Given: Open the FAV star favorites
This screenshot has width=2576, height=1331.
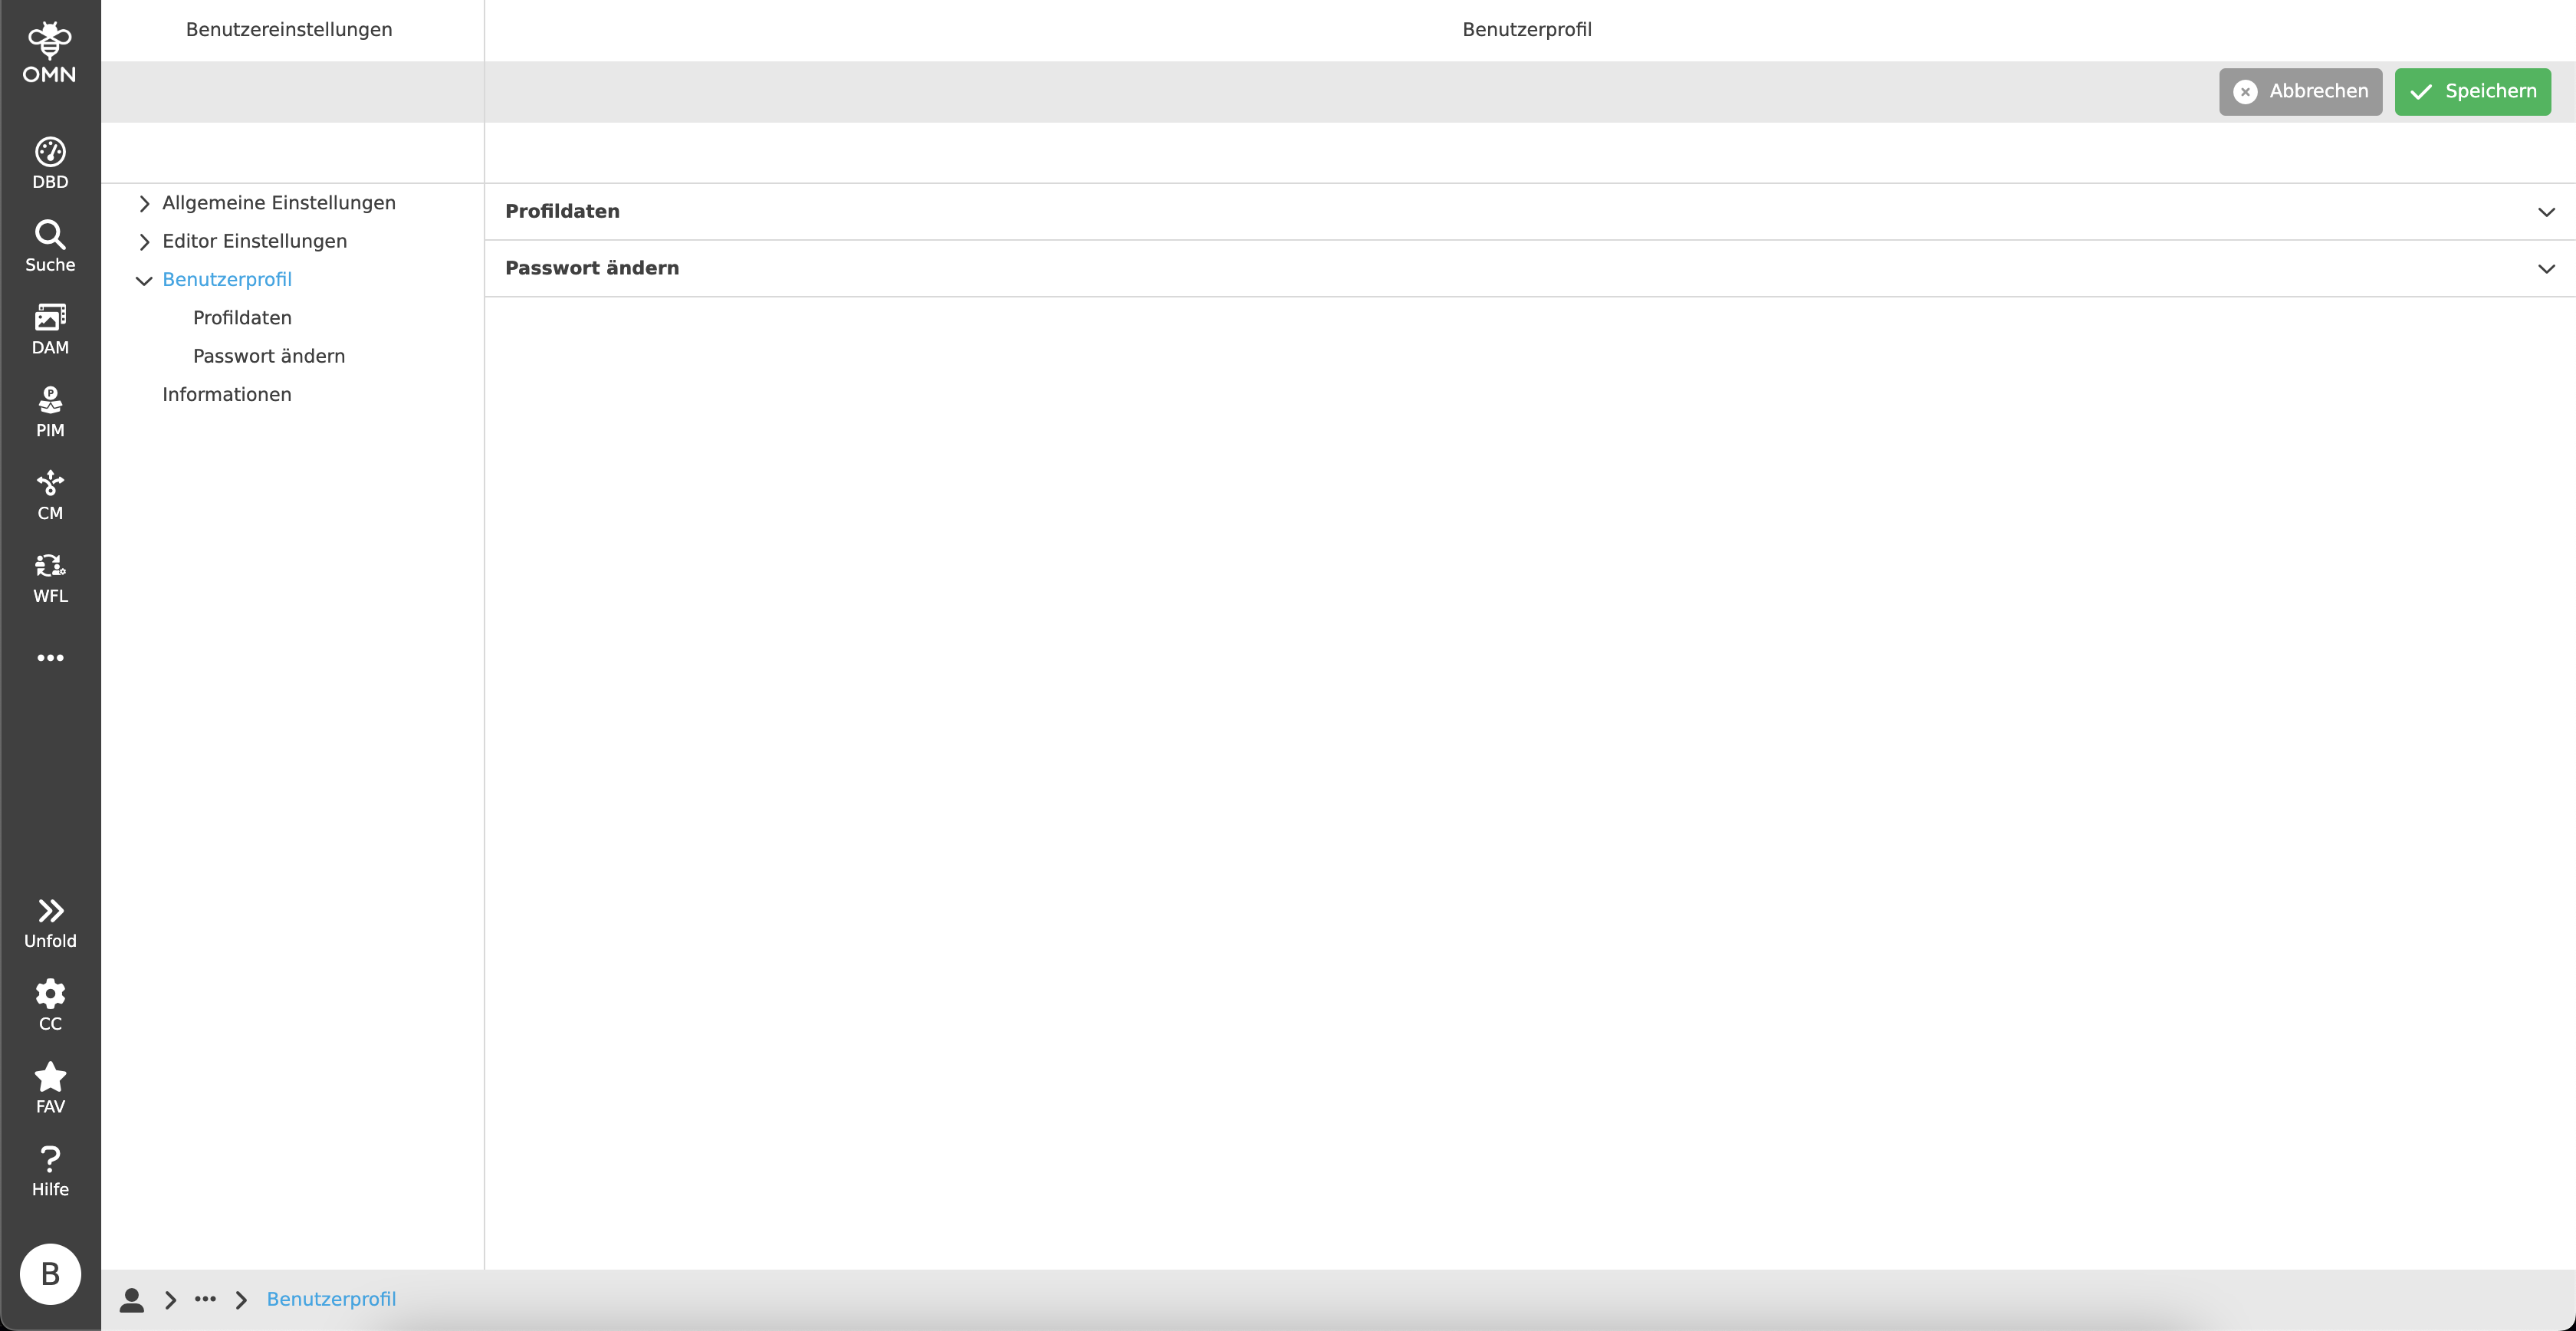Looking at the screenshot, I should (50, 1088).
